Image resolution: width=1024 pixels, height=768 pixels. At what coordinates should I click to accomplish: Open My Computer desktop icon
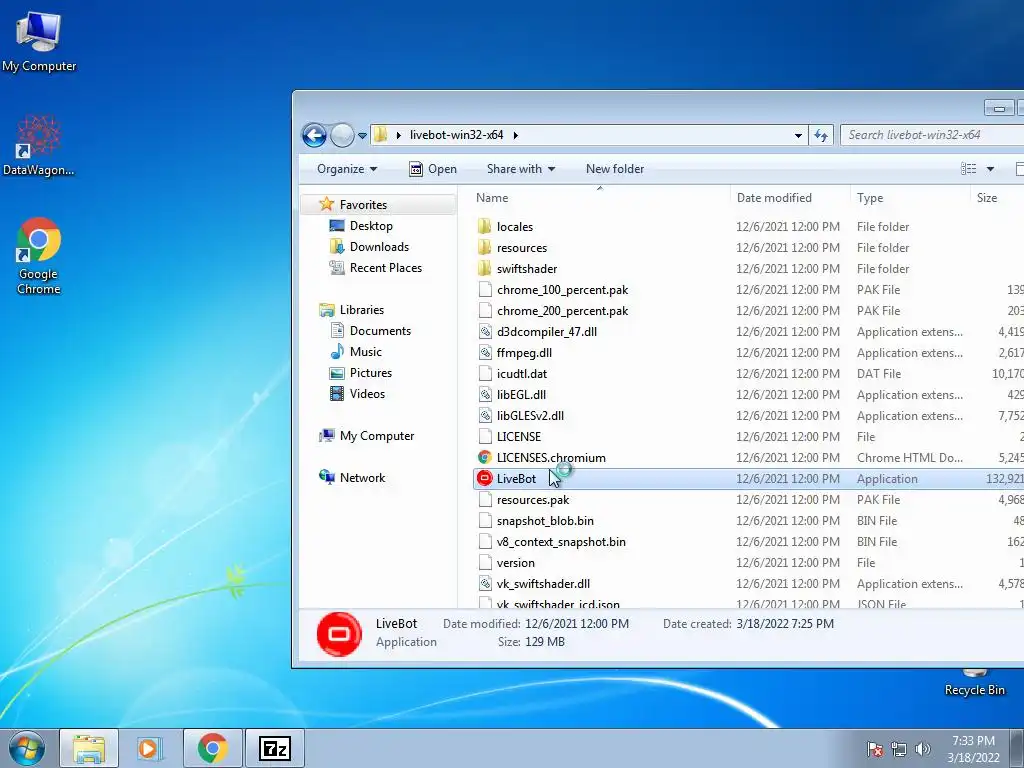pyautogui.click(x=39, y=40)
